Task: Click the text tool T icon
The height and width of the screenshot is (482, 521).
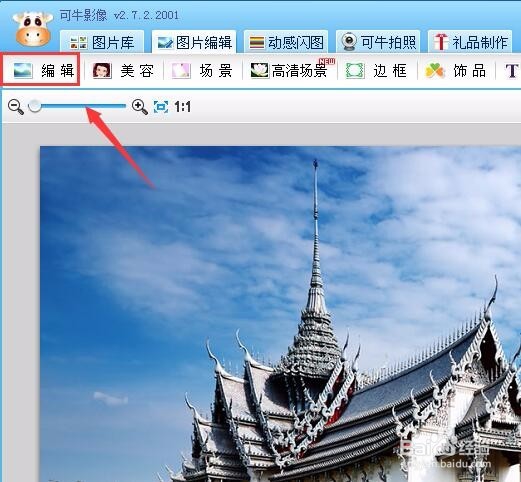Action: 511,71
